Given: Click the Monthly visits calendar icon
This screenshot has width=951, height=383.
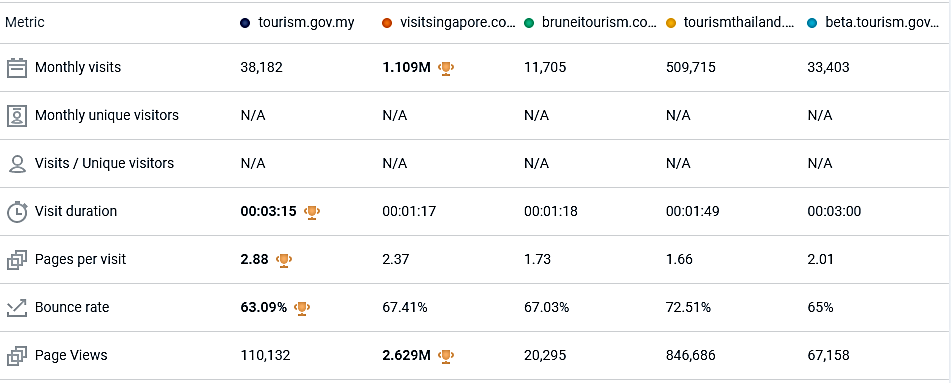Looking at the screenshot, I should 18,67.
